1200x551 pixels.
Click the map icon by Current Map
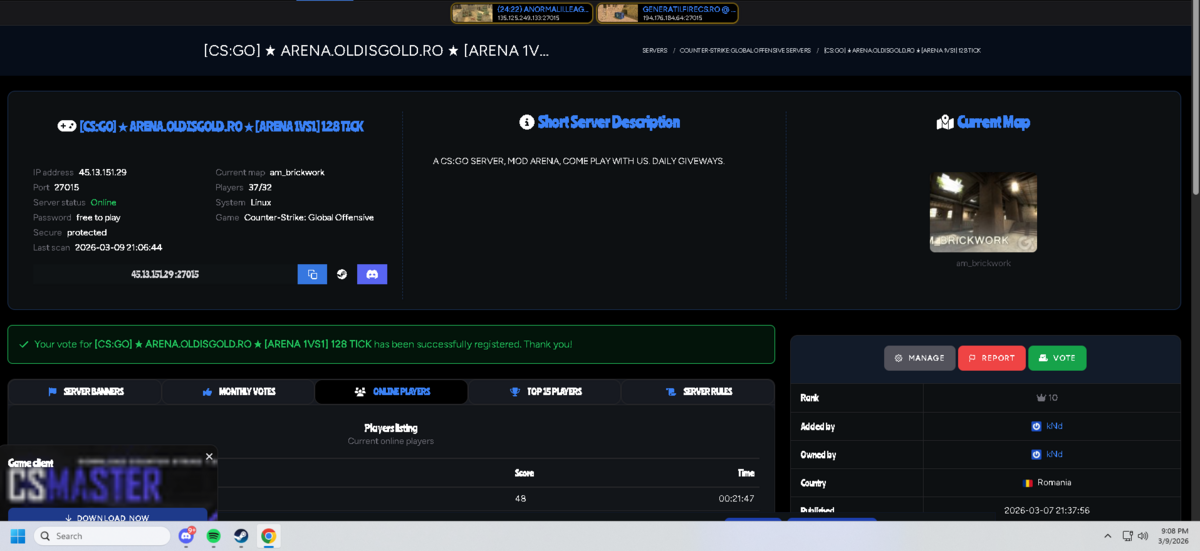945,122
